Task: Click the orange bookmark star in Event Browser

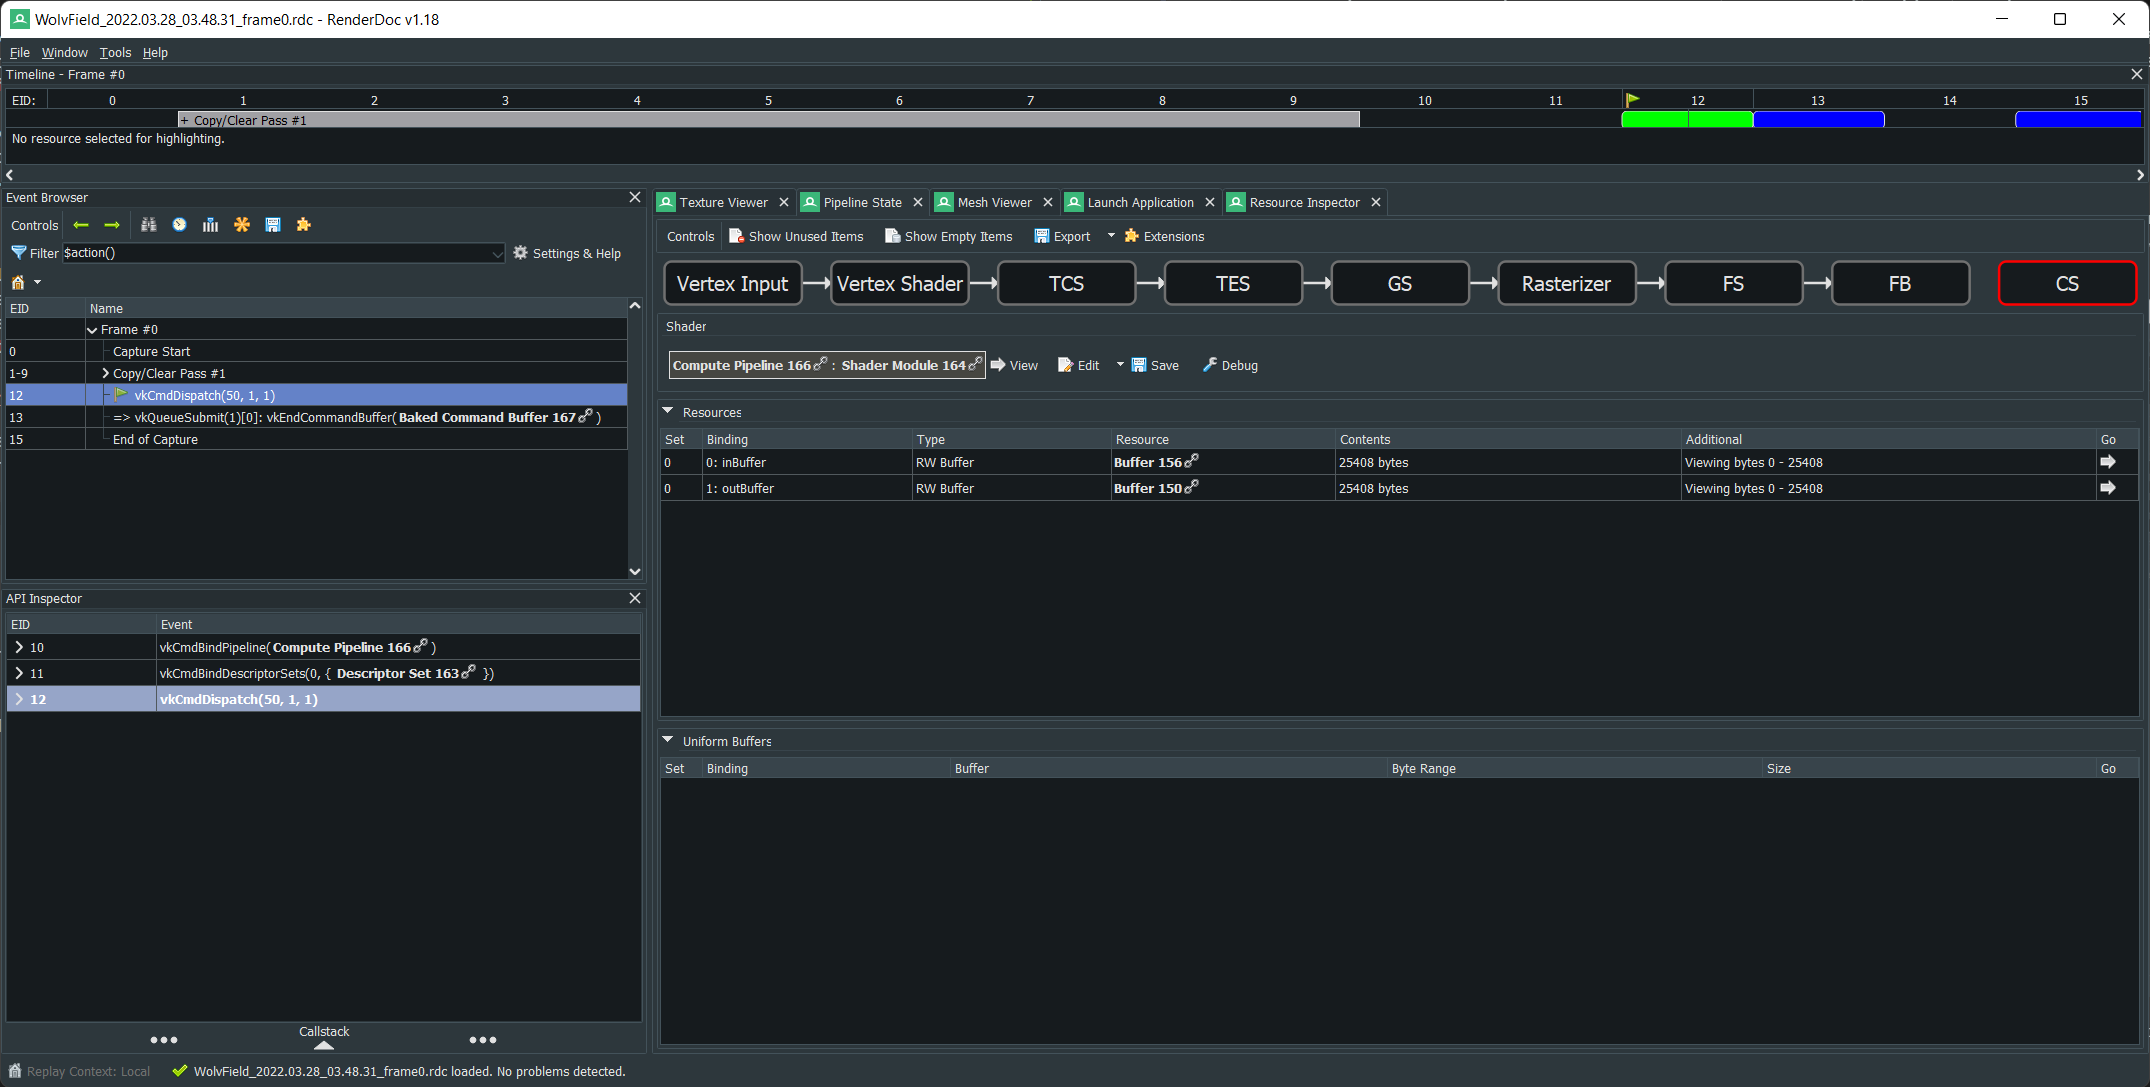Action: pos(241,224)
